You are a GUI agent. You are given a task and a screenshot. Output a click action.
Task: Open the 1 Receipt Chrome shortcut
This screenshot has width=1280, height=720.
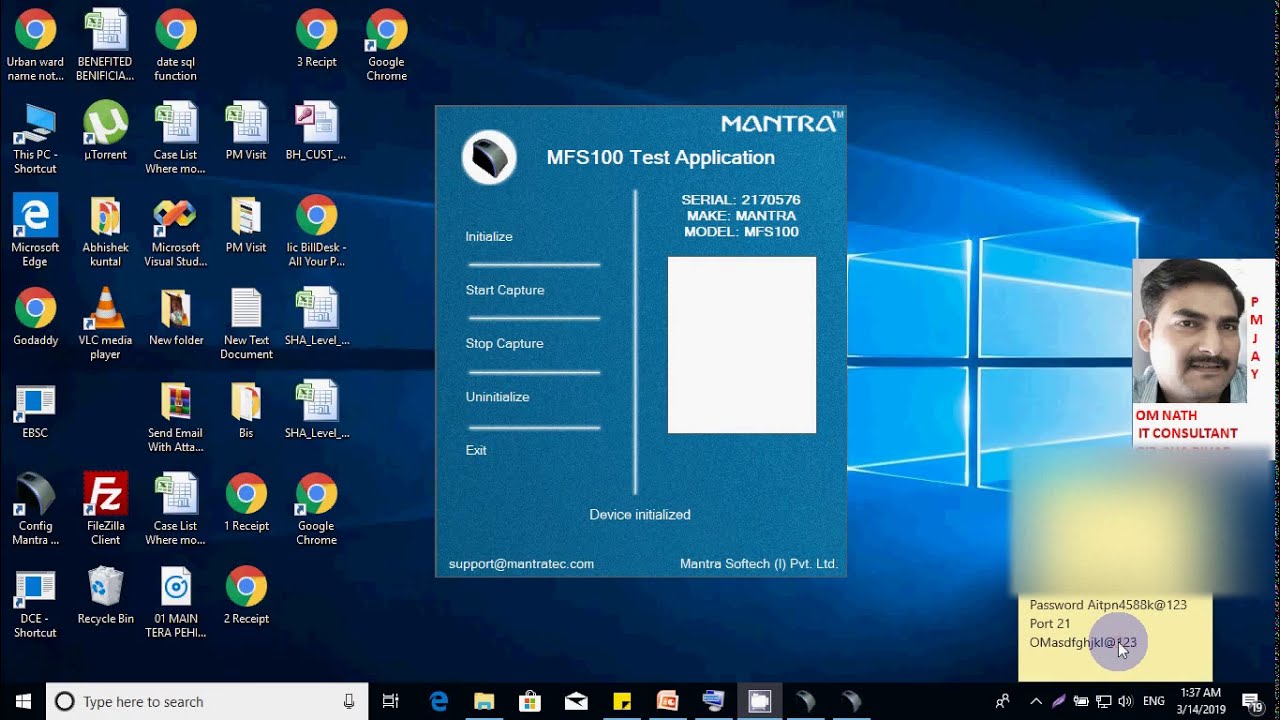pyautogui.click(x=246, y=504)
